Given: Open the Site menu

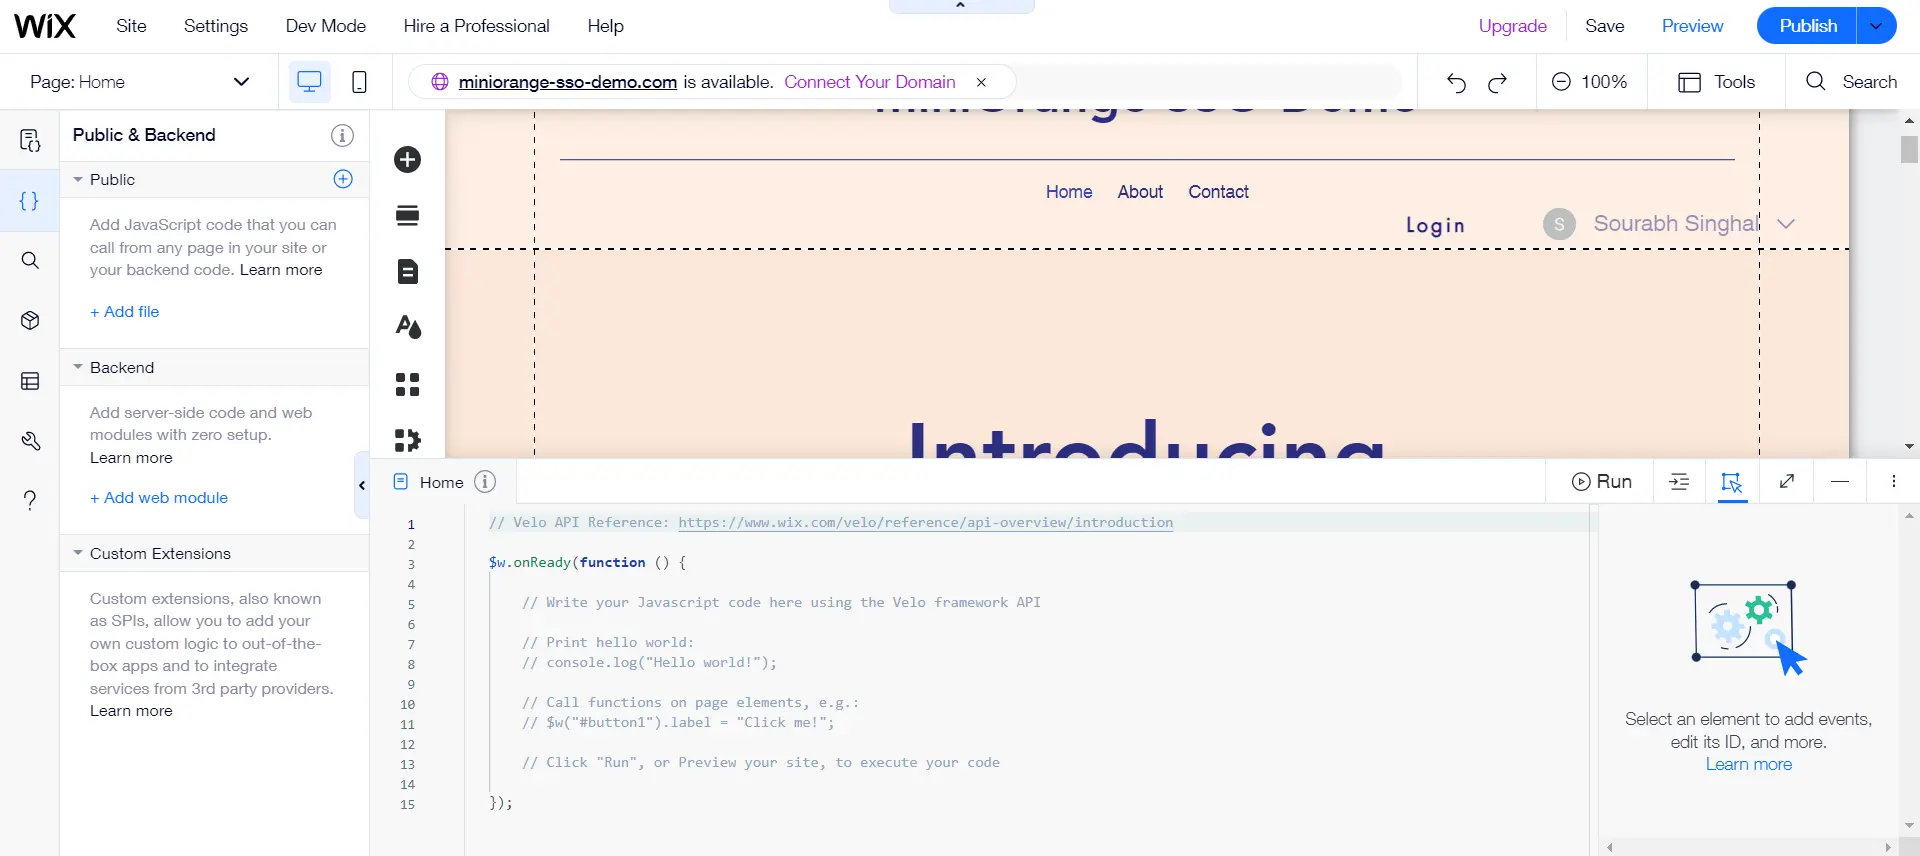Looking at the screenshot, I should [x=131, y=26].
